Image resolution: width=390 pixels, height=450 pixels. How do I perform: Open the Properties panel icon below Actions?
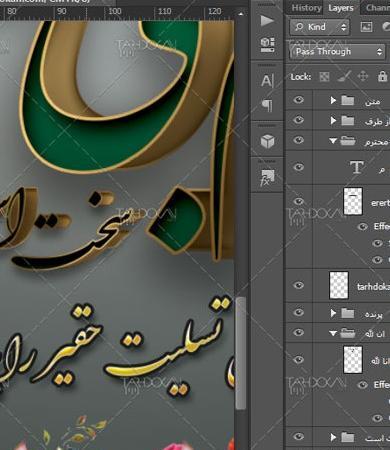point(267,45)
